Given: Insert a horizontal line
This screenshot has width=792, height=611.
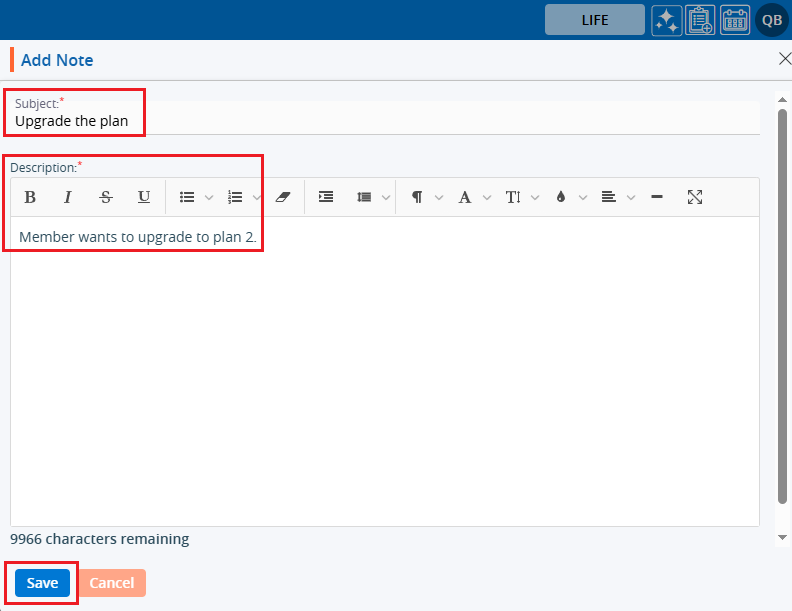Looking at the screenshot, I should pyautogui.click(x=657, y=197).
